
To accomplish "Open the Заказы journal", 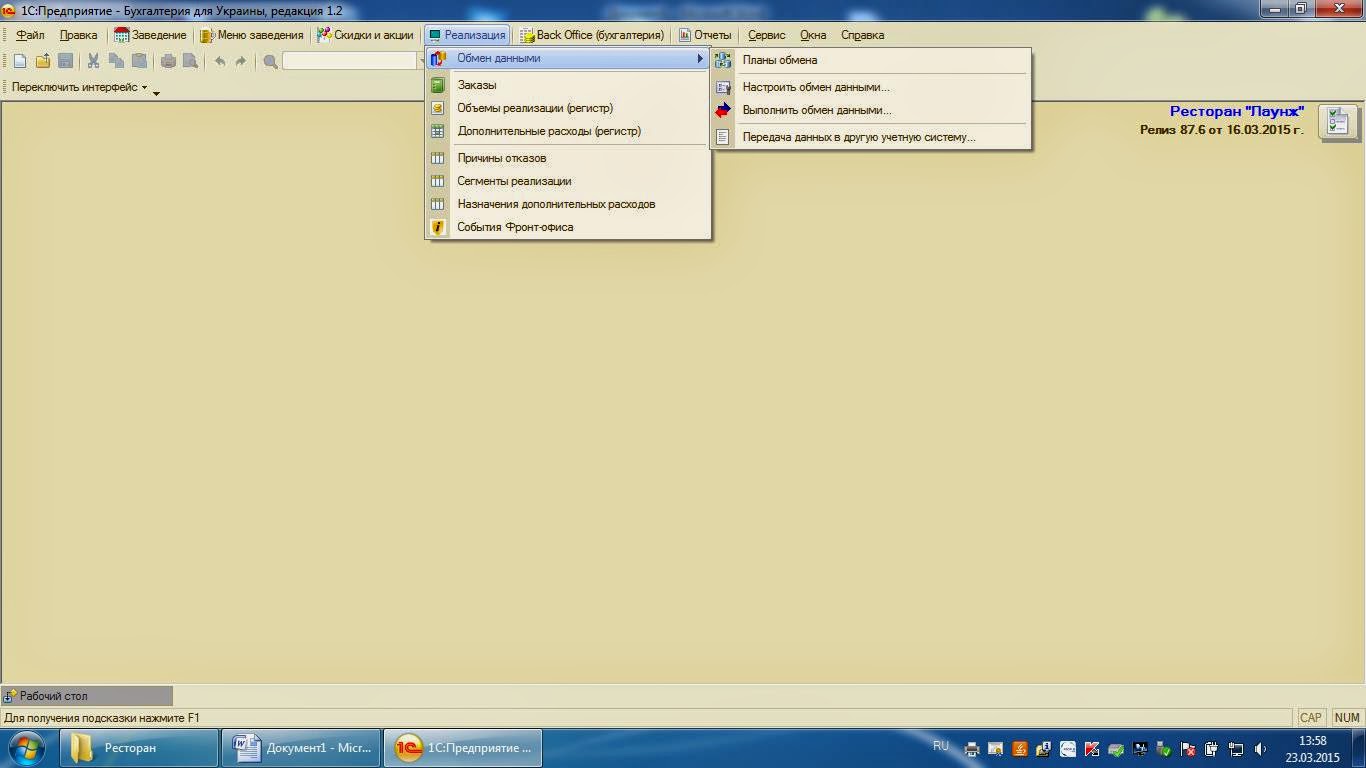I will (568, 85).
